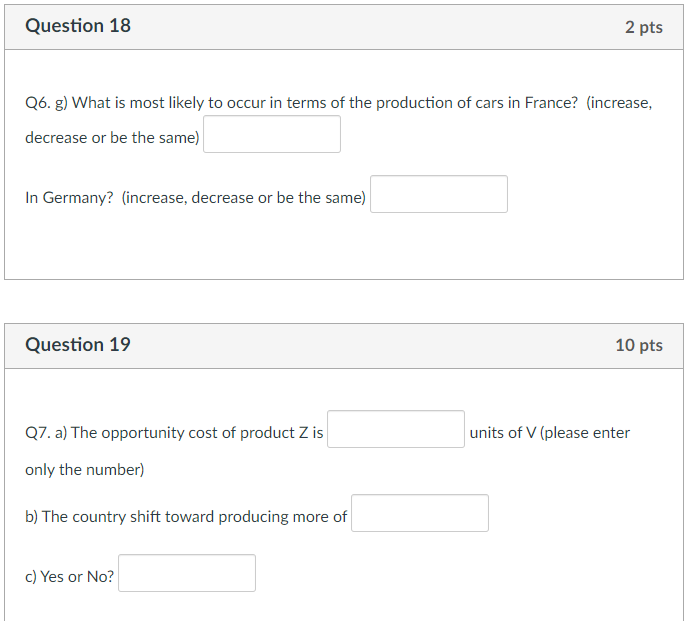This screenshot has height=621, width=695.
Task: Click the 'c) Yes or No?' label
Action: [70, 577]
